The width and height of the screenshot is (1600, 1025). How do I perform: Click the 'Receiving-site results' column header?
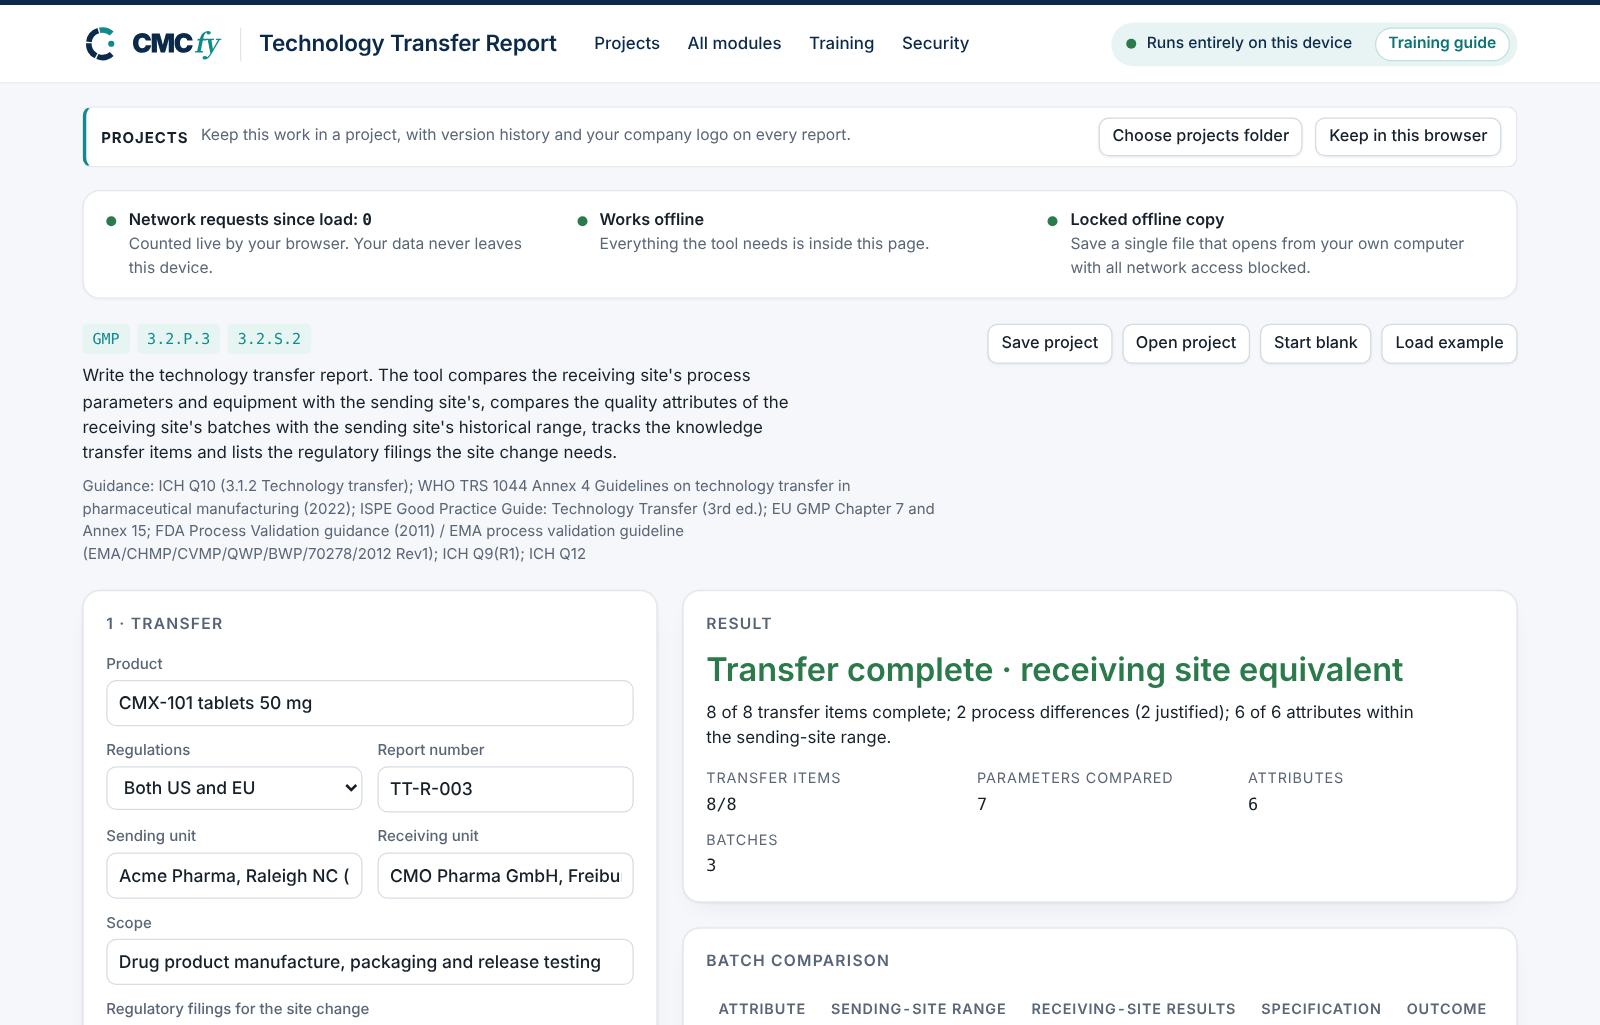(1133, 1009)
